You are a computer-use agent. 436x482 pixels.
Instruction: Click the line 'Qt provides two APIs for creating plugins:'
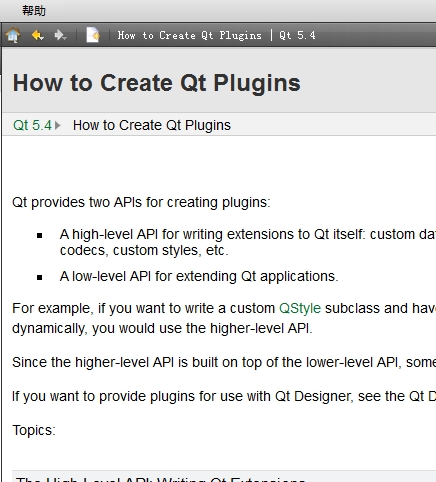141,202
